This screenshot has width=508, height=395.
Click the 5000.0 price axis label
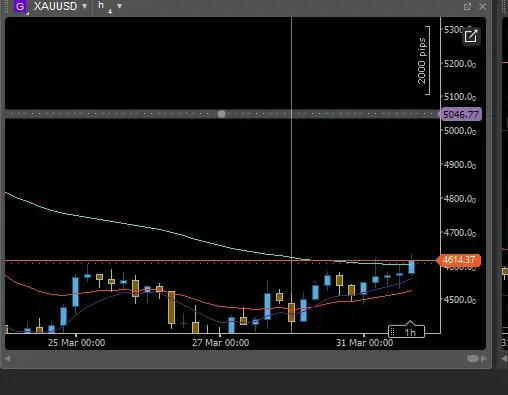pyautogui.click(x=460, y=131)
